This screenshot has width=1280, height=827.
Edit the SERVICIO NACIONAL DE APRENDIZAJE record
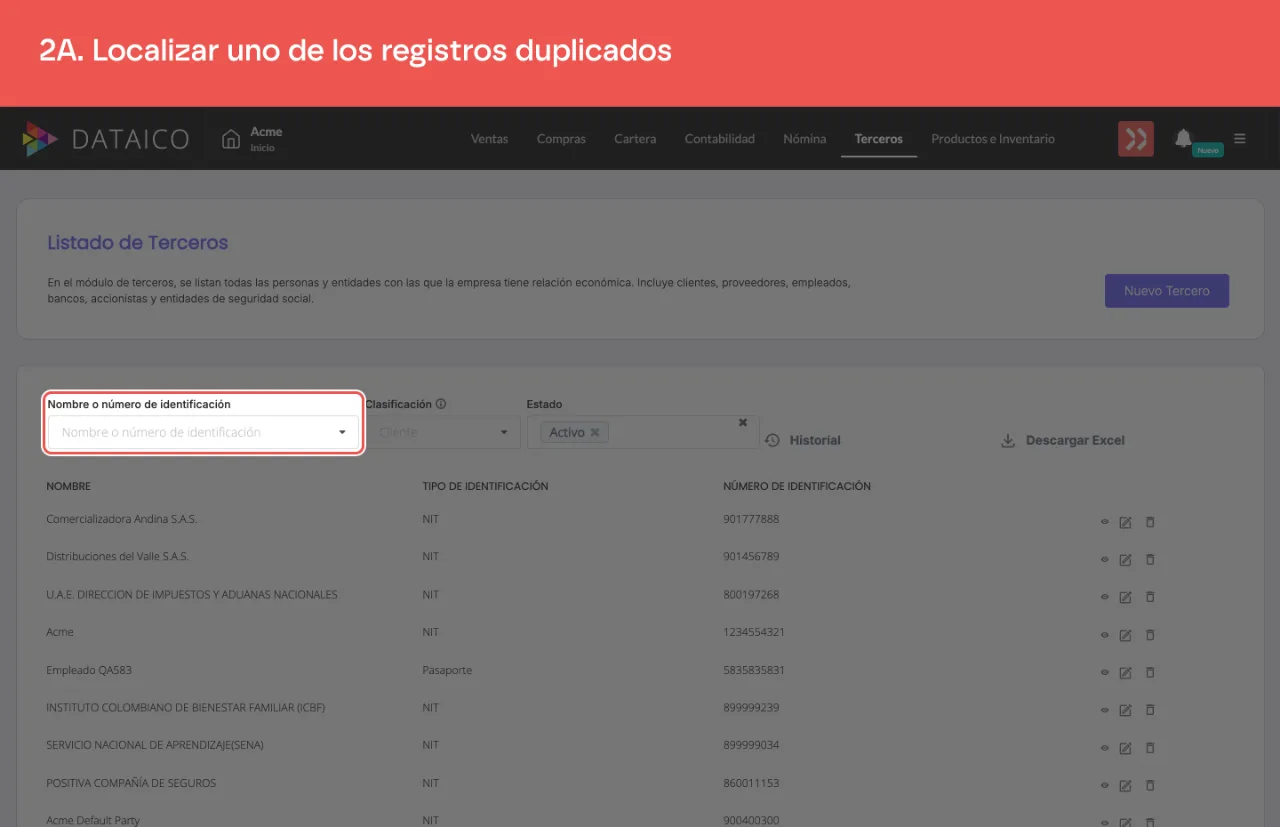pos(1125,748)
